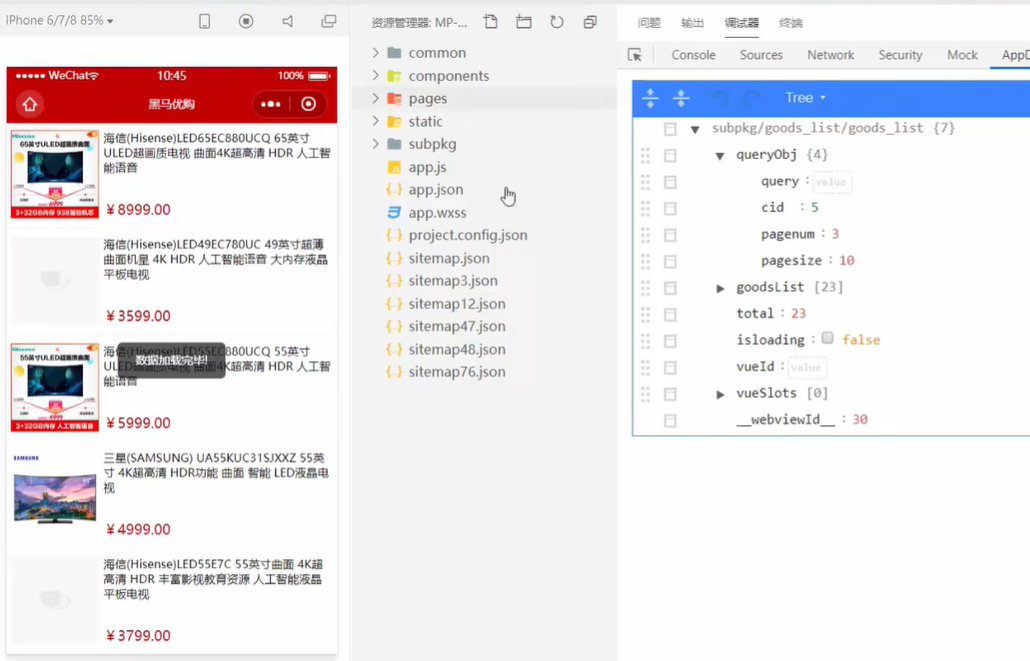Click the drag handle beside total row
The height and width of the screenshot is (661, 1030).
[x=645, y=314]
